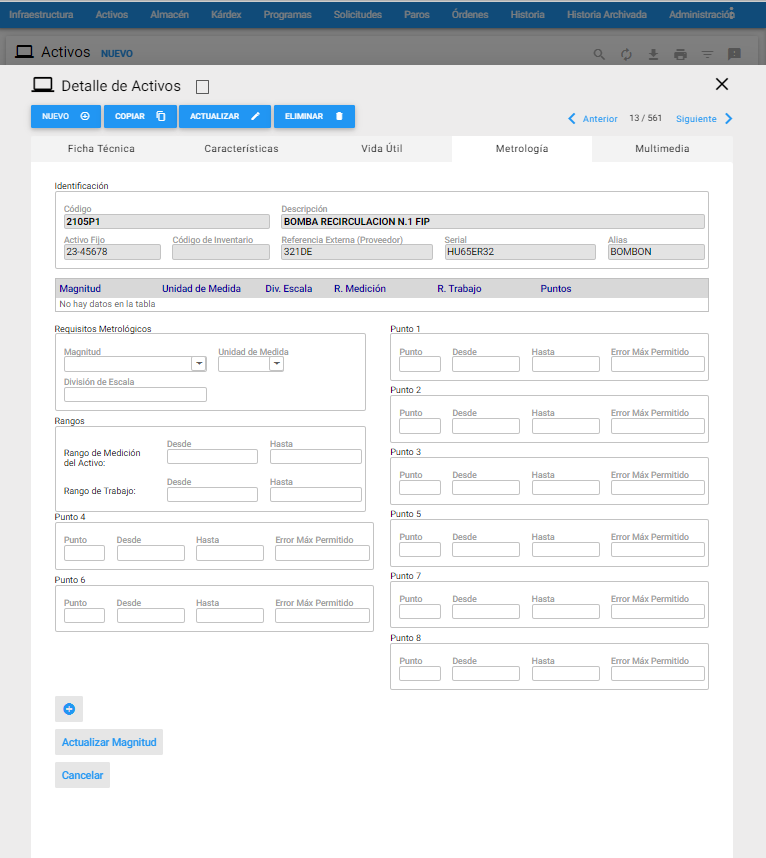
Task: Click the right chevron for next asset
Action: pos(728,119)
